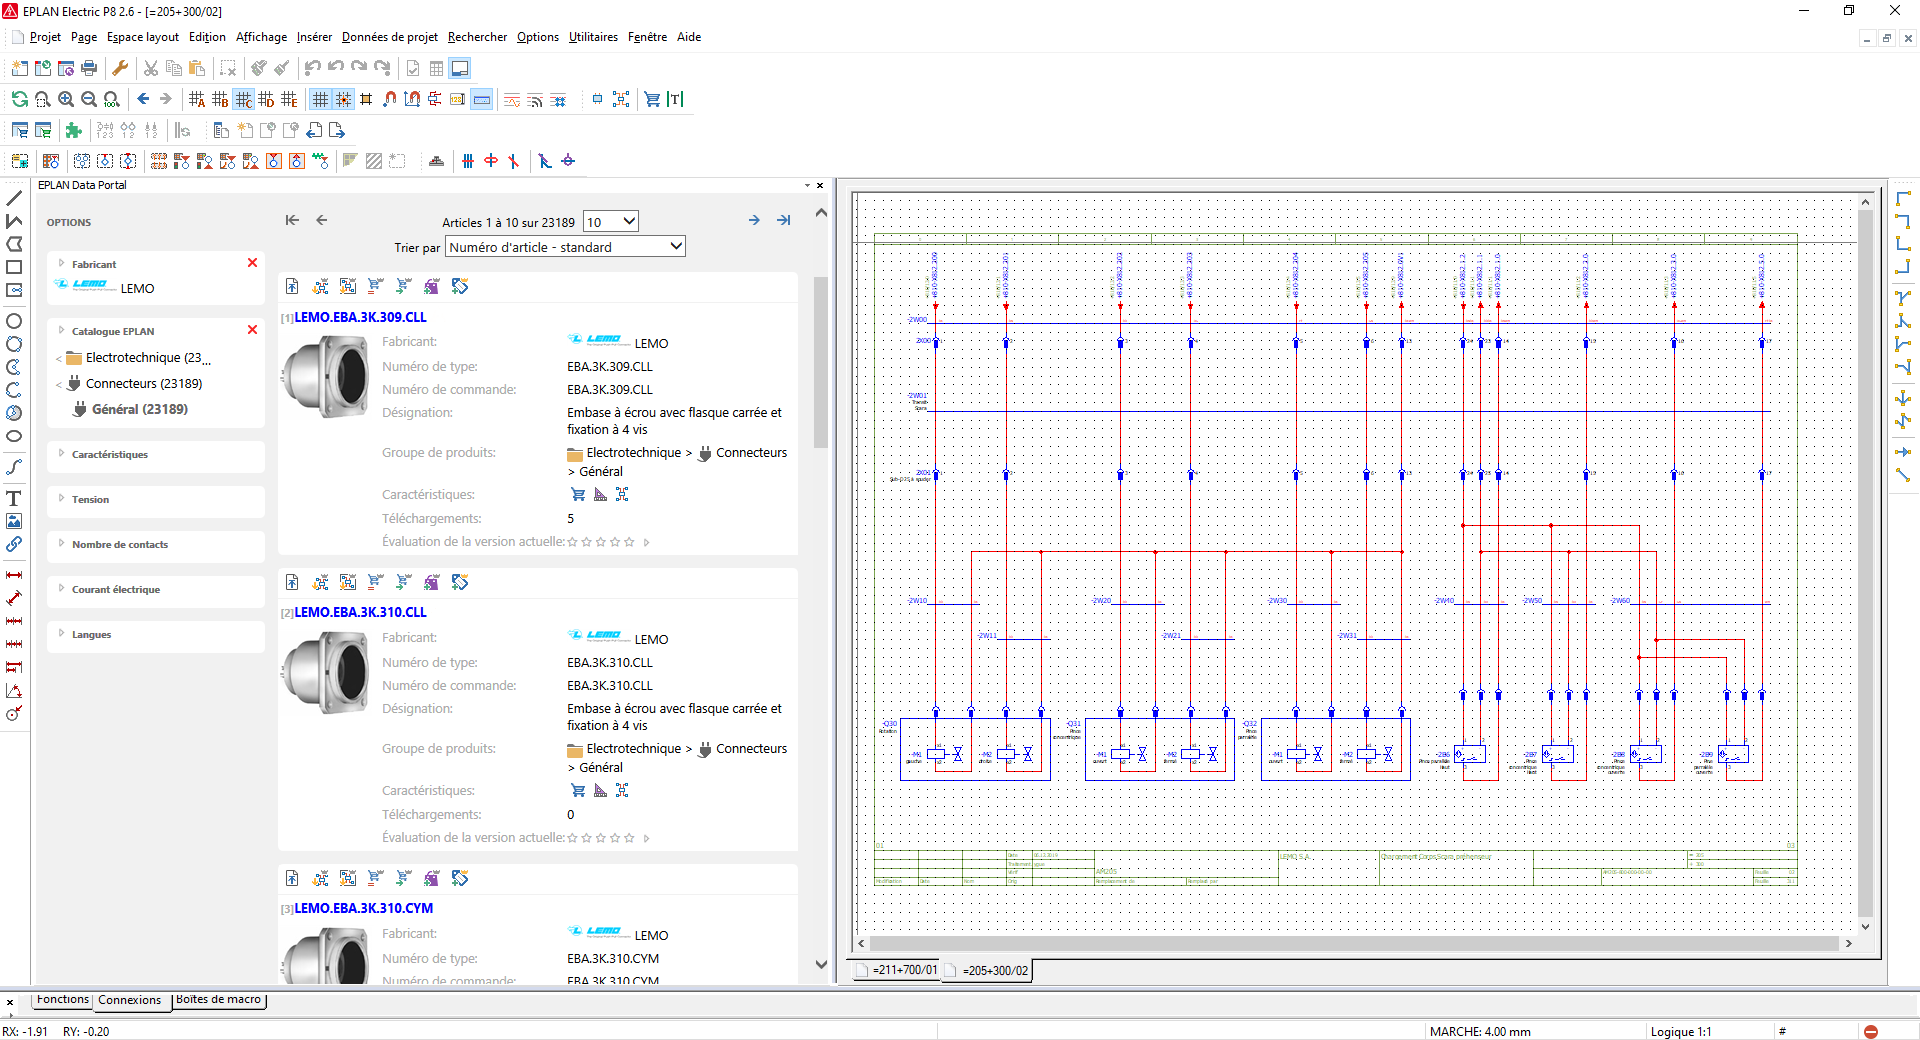This screenshot has height=1040, width=1920.
Task: Click the wrench settings icon
Action: pyautogui.click(x=120, y=68)
